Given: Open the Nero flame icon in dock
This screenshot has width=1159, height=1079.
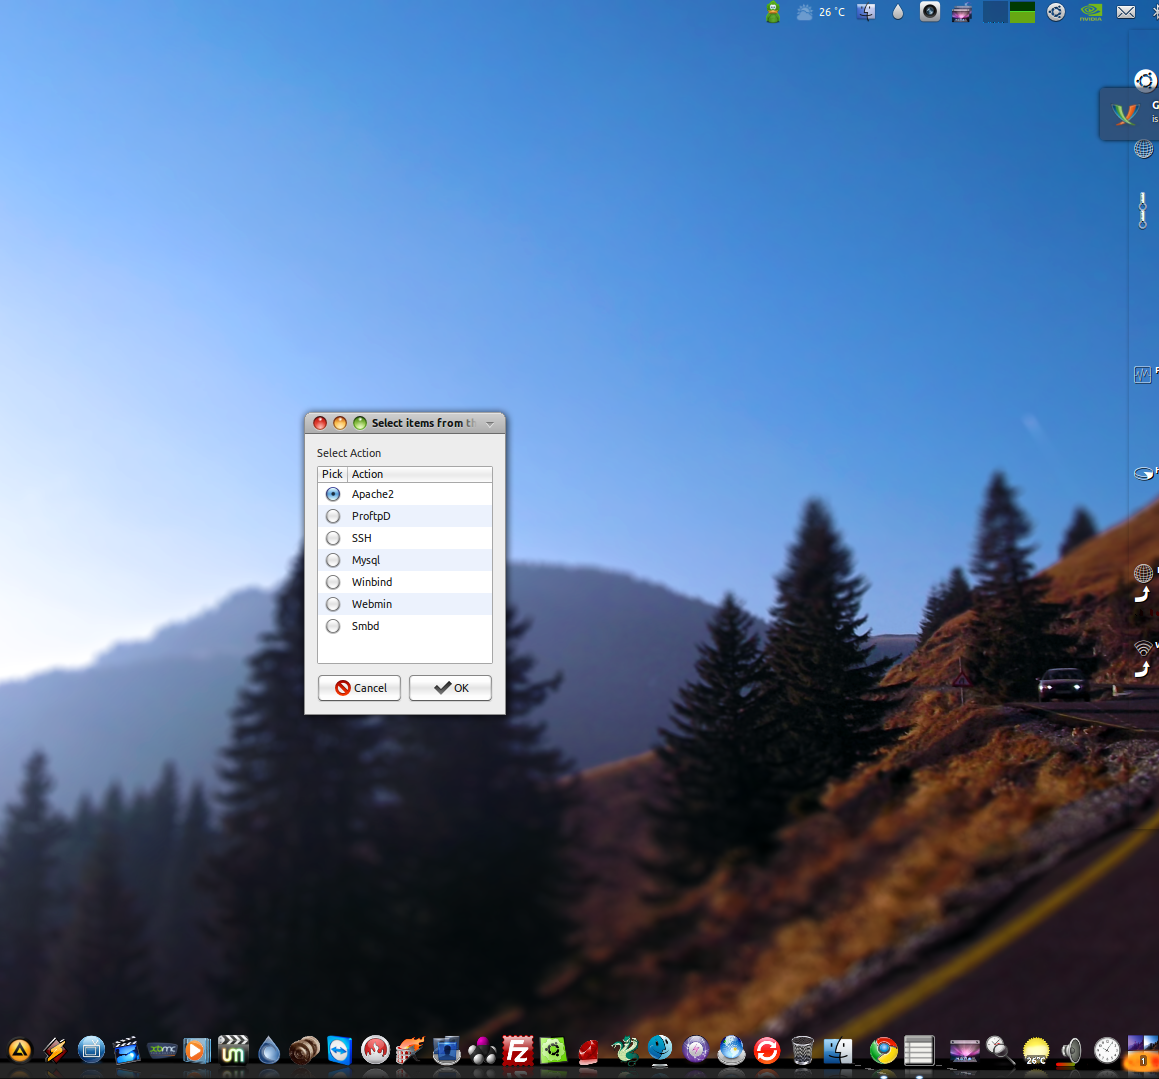Looking at the screenshot, I should pos(375,1050).
